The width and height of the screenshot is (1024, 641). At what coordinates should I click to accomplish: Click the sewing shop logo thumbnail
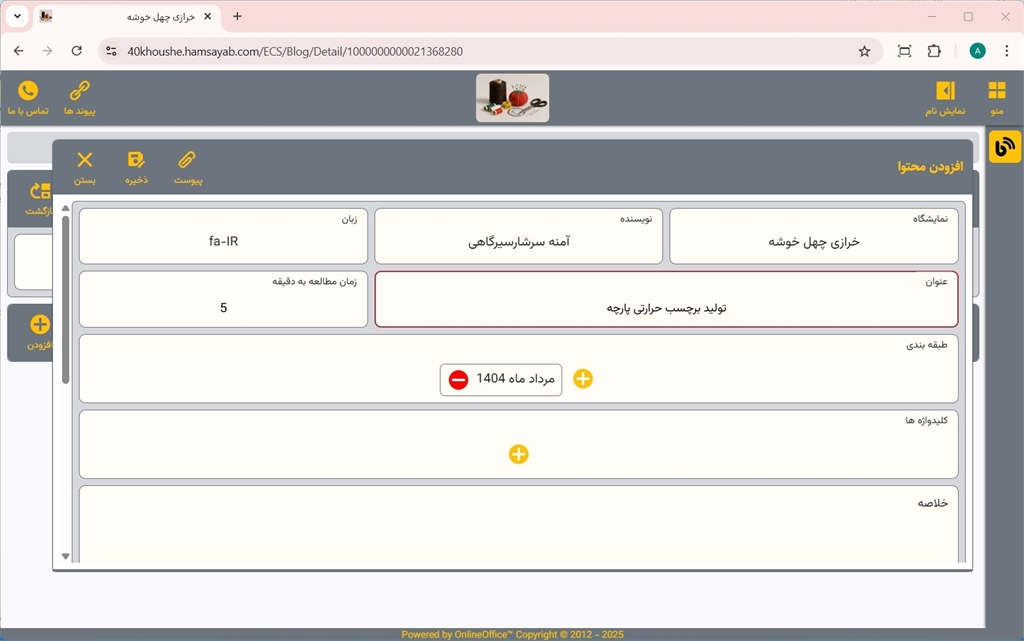coord(512,98)
